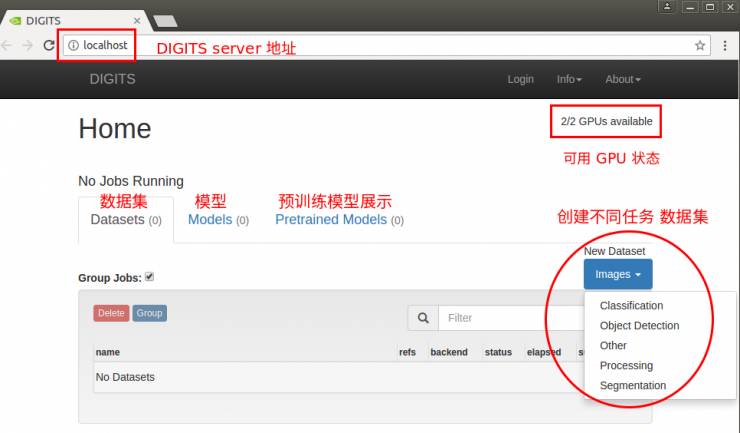Toggle the Group Jobs checkbox
The width and height of the screenshot is (740, 433).
[x=150, y=277]
